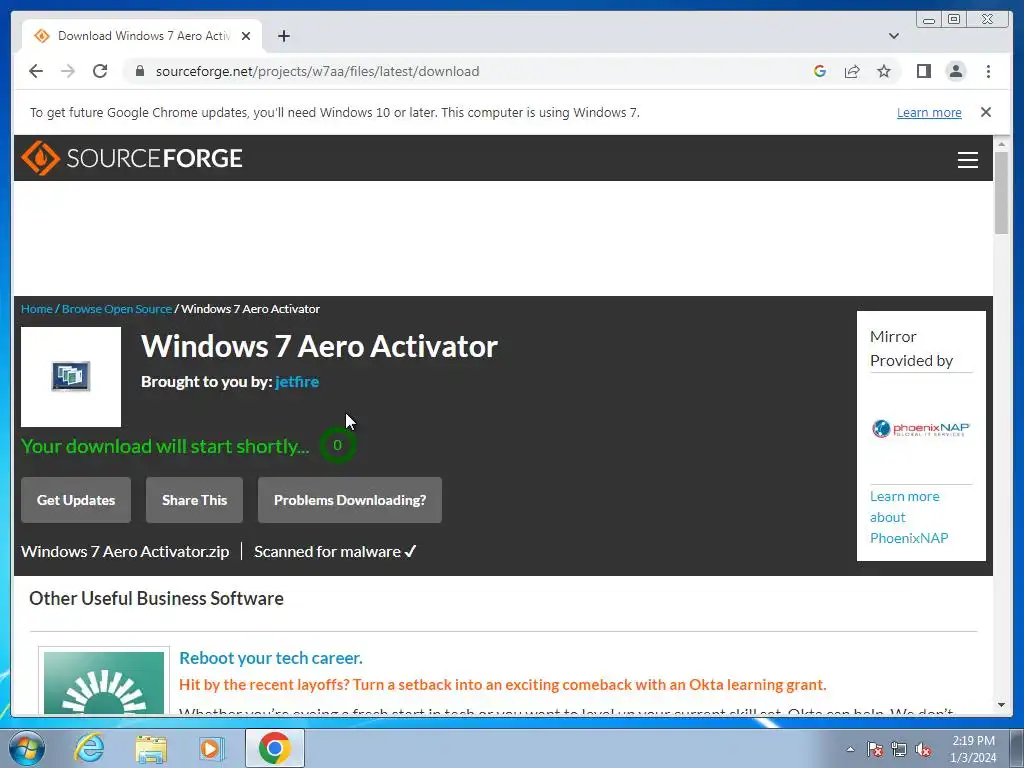Click the phoenixNAP mirror logo
This screenshot has width=1024, height=768.
point(921,429)
